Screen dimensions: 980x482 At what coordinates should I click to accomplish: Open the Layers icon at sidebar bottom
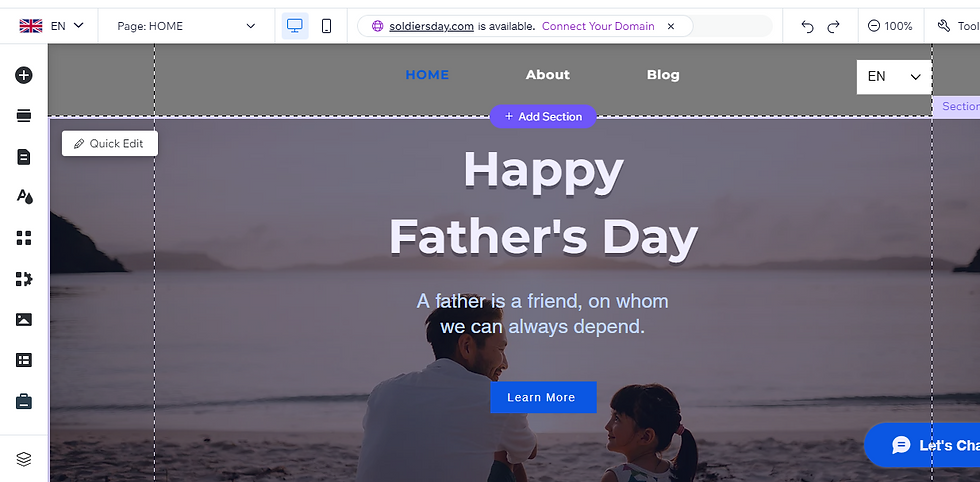point(23,459)
